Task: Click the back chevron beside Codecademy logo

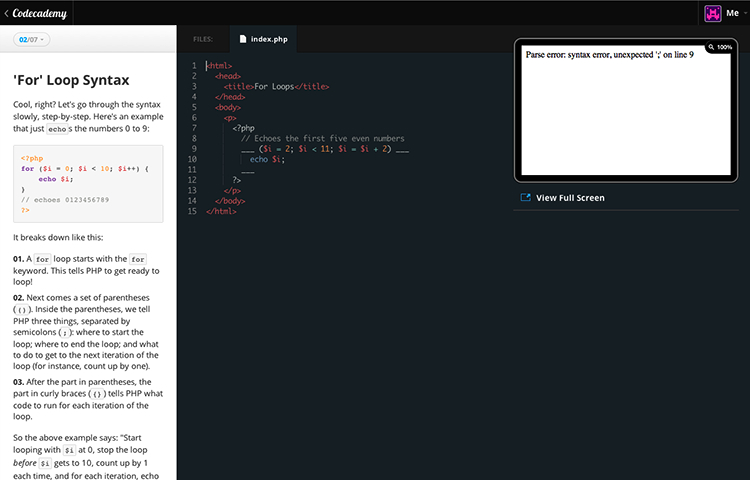Action: 6,13
